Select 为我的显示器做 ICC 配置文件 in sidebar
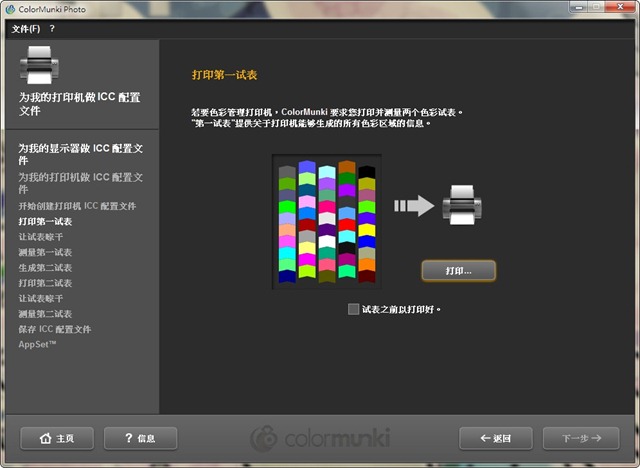Screen dimensions: 640x468 click(x=80, y=154)
